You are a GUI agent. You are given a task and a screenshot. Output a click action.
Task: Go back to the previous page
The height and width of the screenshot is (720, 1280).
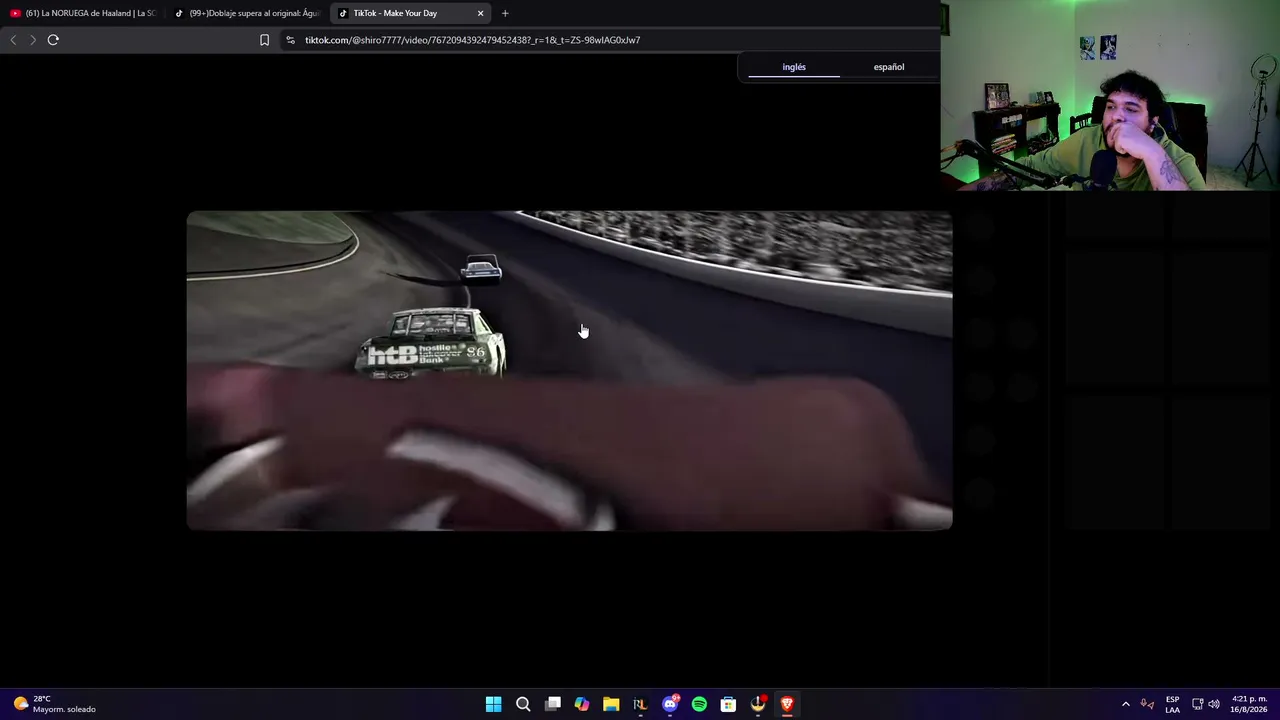(x=13, y=40)
